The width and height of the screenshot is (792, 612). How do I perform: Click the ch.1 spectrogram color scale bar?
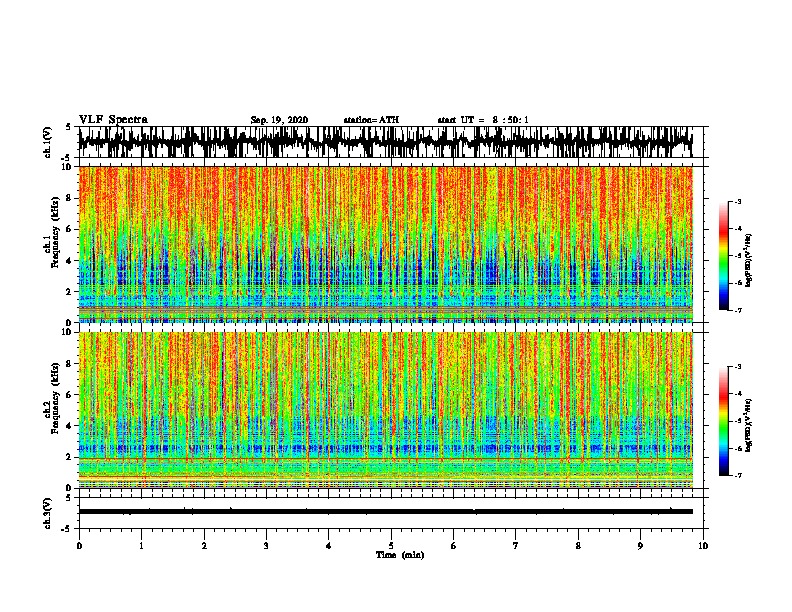pos(724,256)
